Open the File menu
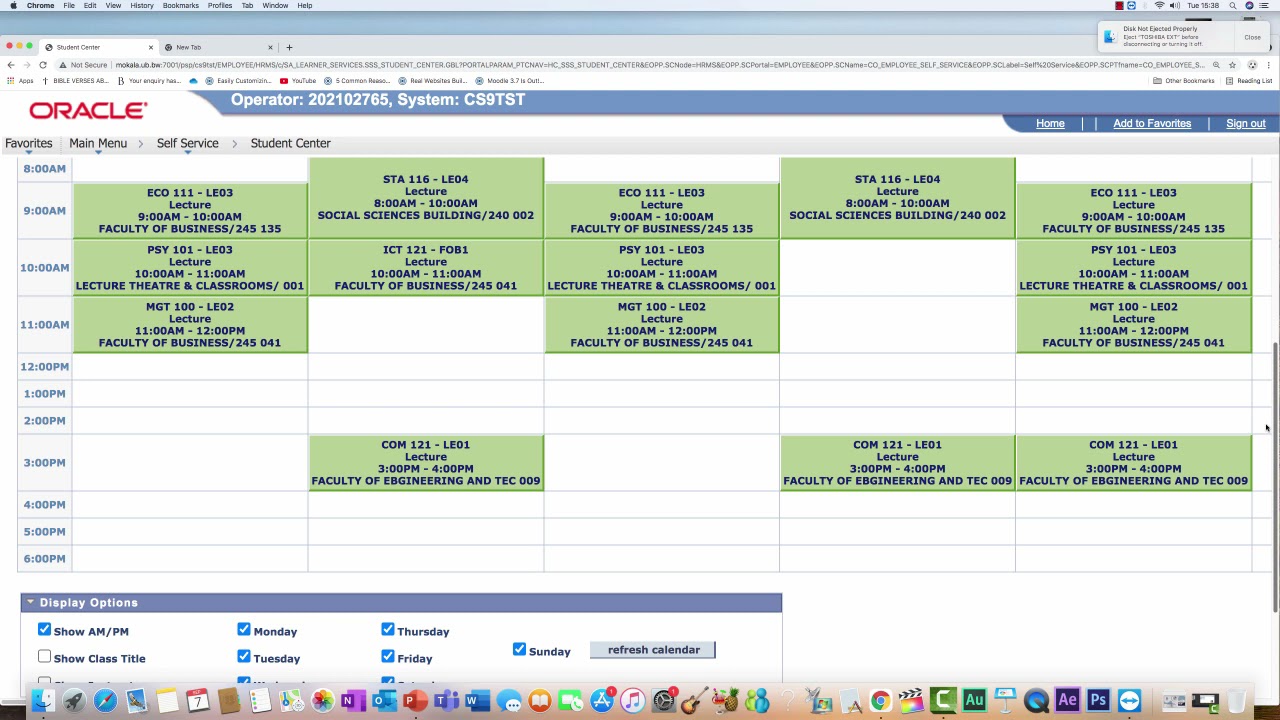The width and height of the screenshot is (1280, 720). pyautogui.click(x=69, y=6)
